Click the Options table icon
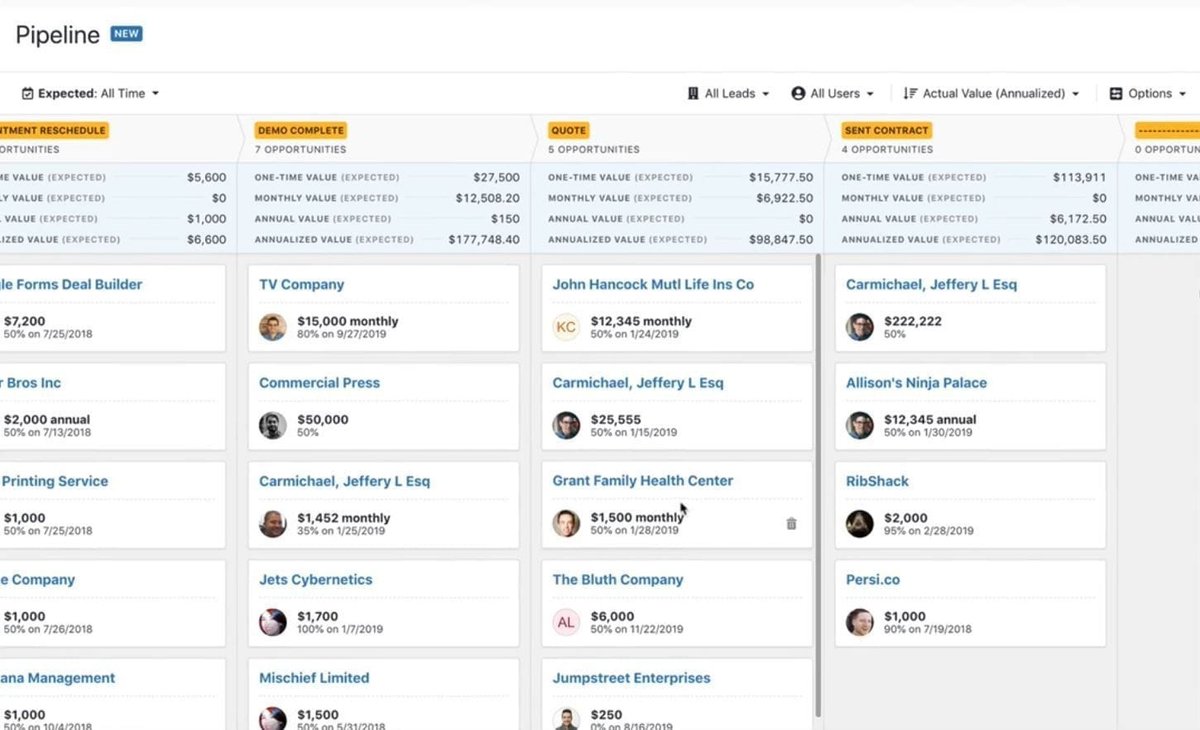This screenshot has width=1200, height=730. 1116,93
